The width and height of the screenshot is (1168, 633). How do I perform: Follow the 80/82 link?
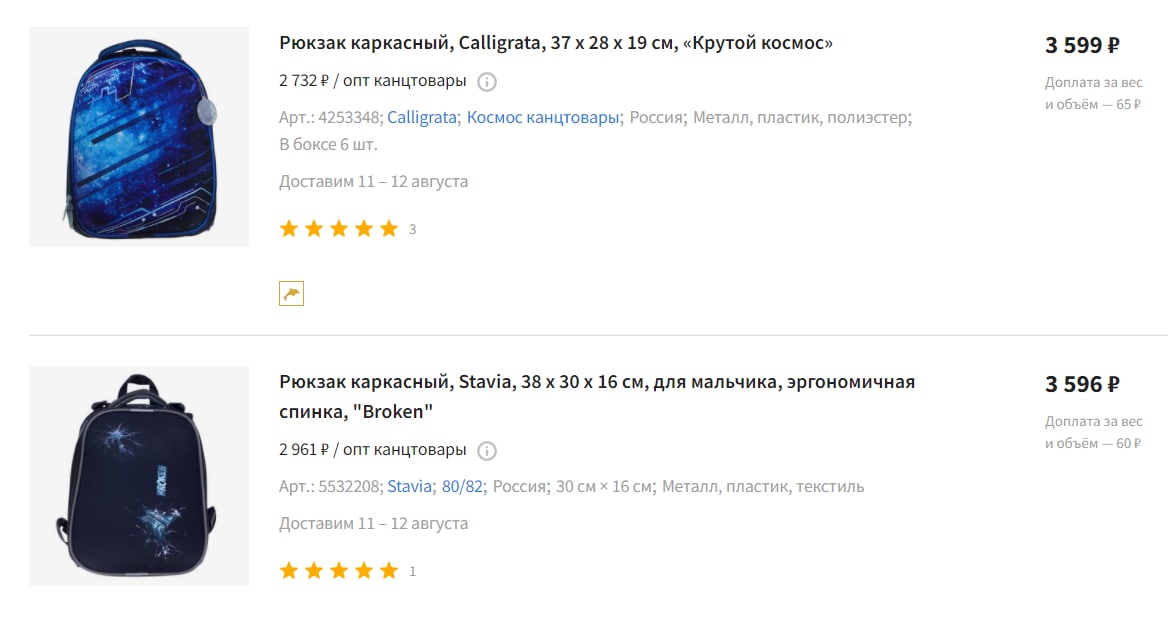(x=463, y=486)
